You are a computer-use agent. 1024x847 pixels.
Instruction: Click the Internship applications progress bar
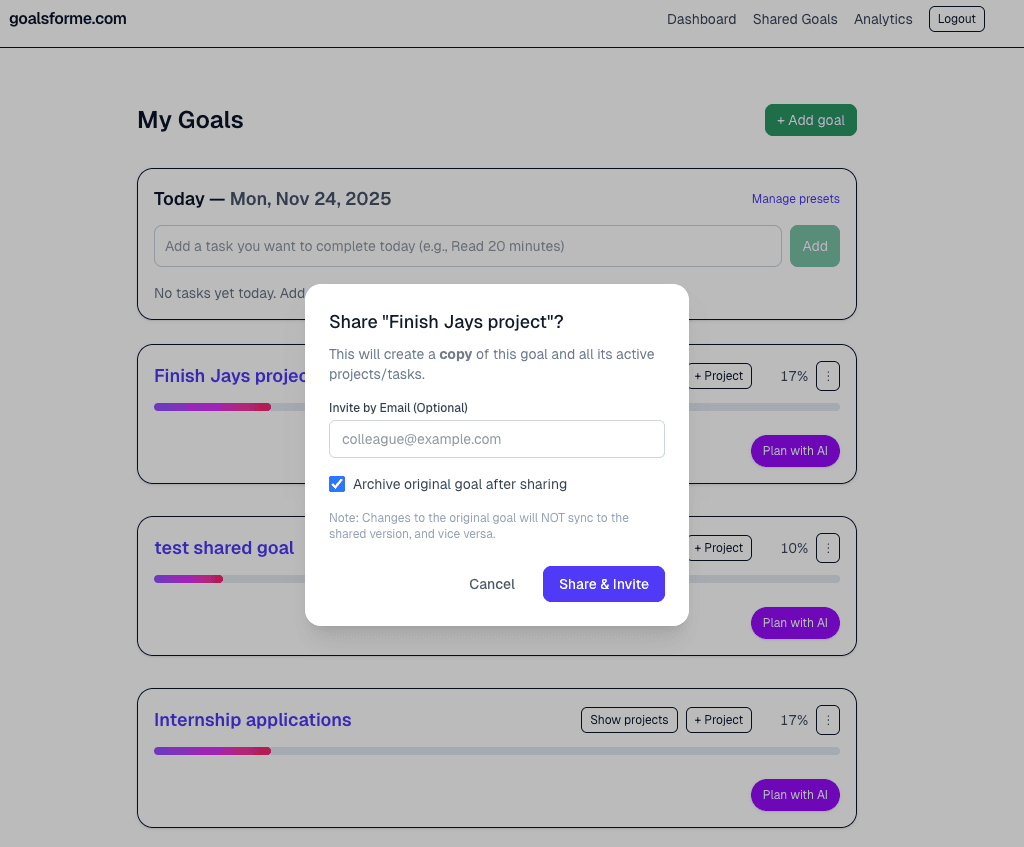point(497,751)
